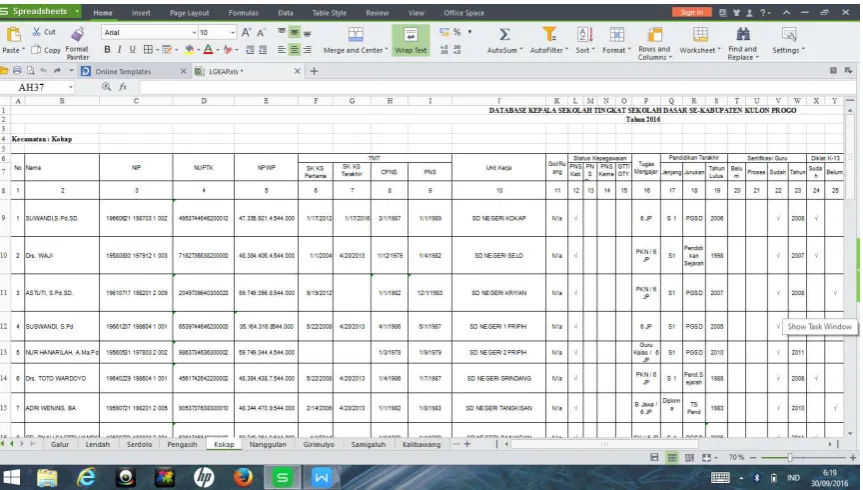
Task: Click the Redo arrow icon
Action: pyautogui.click(x=57, y=70)
